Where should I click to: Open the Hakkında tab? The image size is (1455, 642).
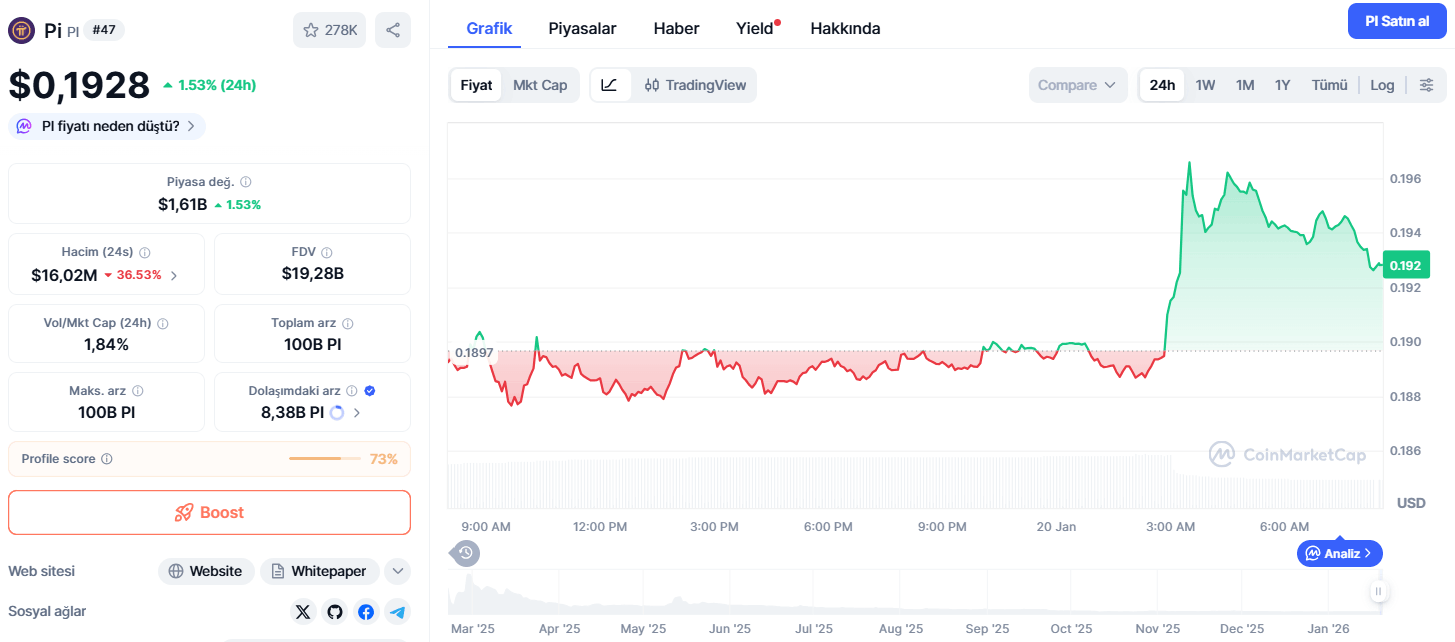[x=845, y=28]
